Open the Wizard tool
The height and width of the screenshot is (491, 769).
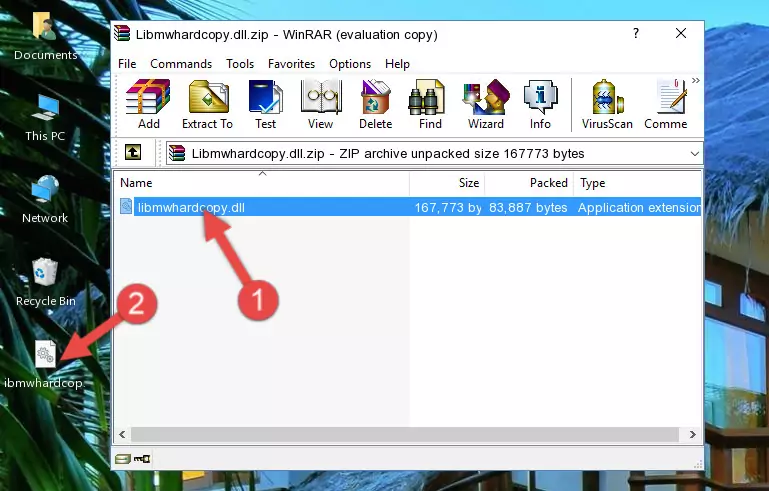[x=486, y=104]
